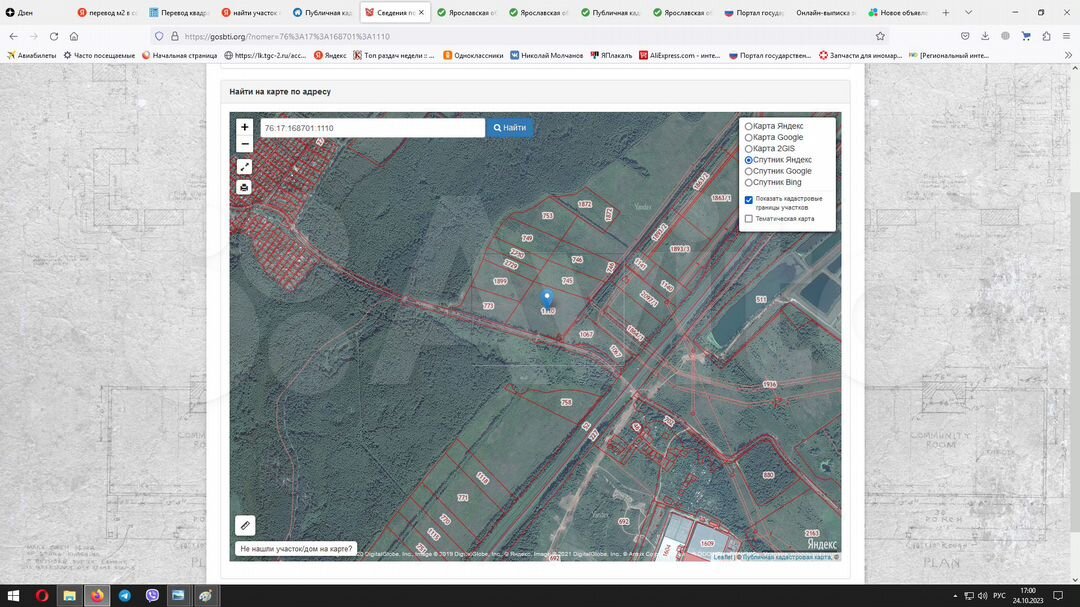This screenshot has height=607, width=1080.
Task: Reload the page in browser toolbar
Action: 54,36
